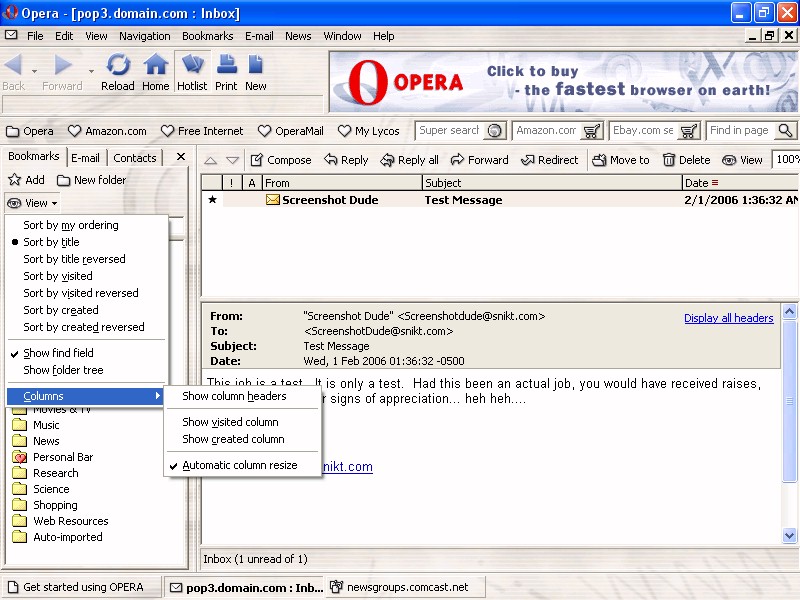The width and height of the screenshot is (800, 600).
Task: Open the Back button history arrow
Action: 34,71
